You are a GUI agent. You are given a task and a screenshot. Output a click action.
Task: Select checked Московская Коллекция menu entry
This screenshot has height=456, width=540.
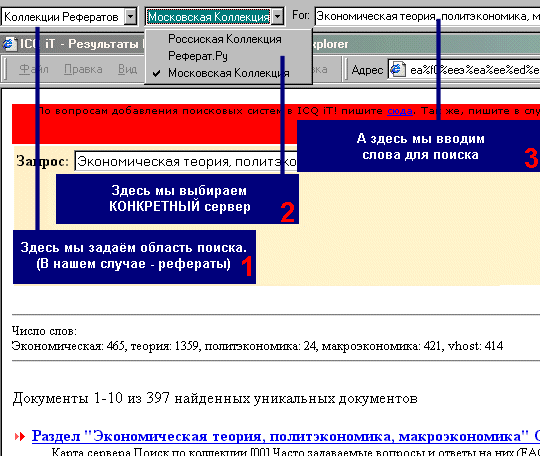tap(228, 73)
